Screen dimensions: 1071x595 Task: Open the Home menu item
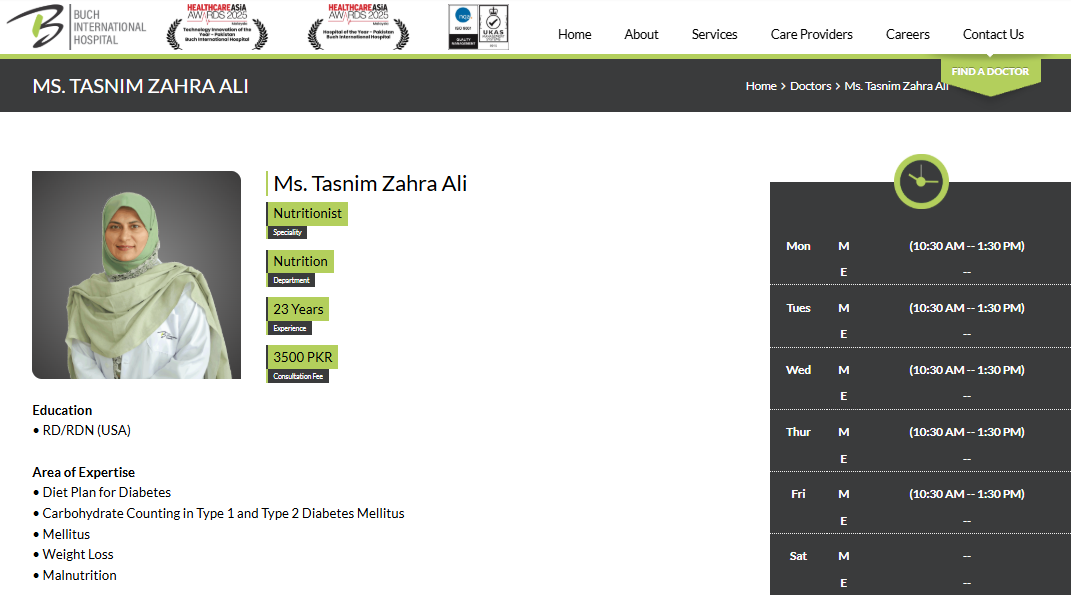(574, 34)
